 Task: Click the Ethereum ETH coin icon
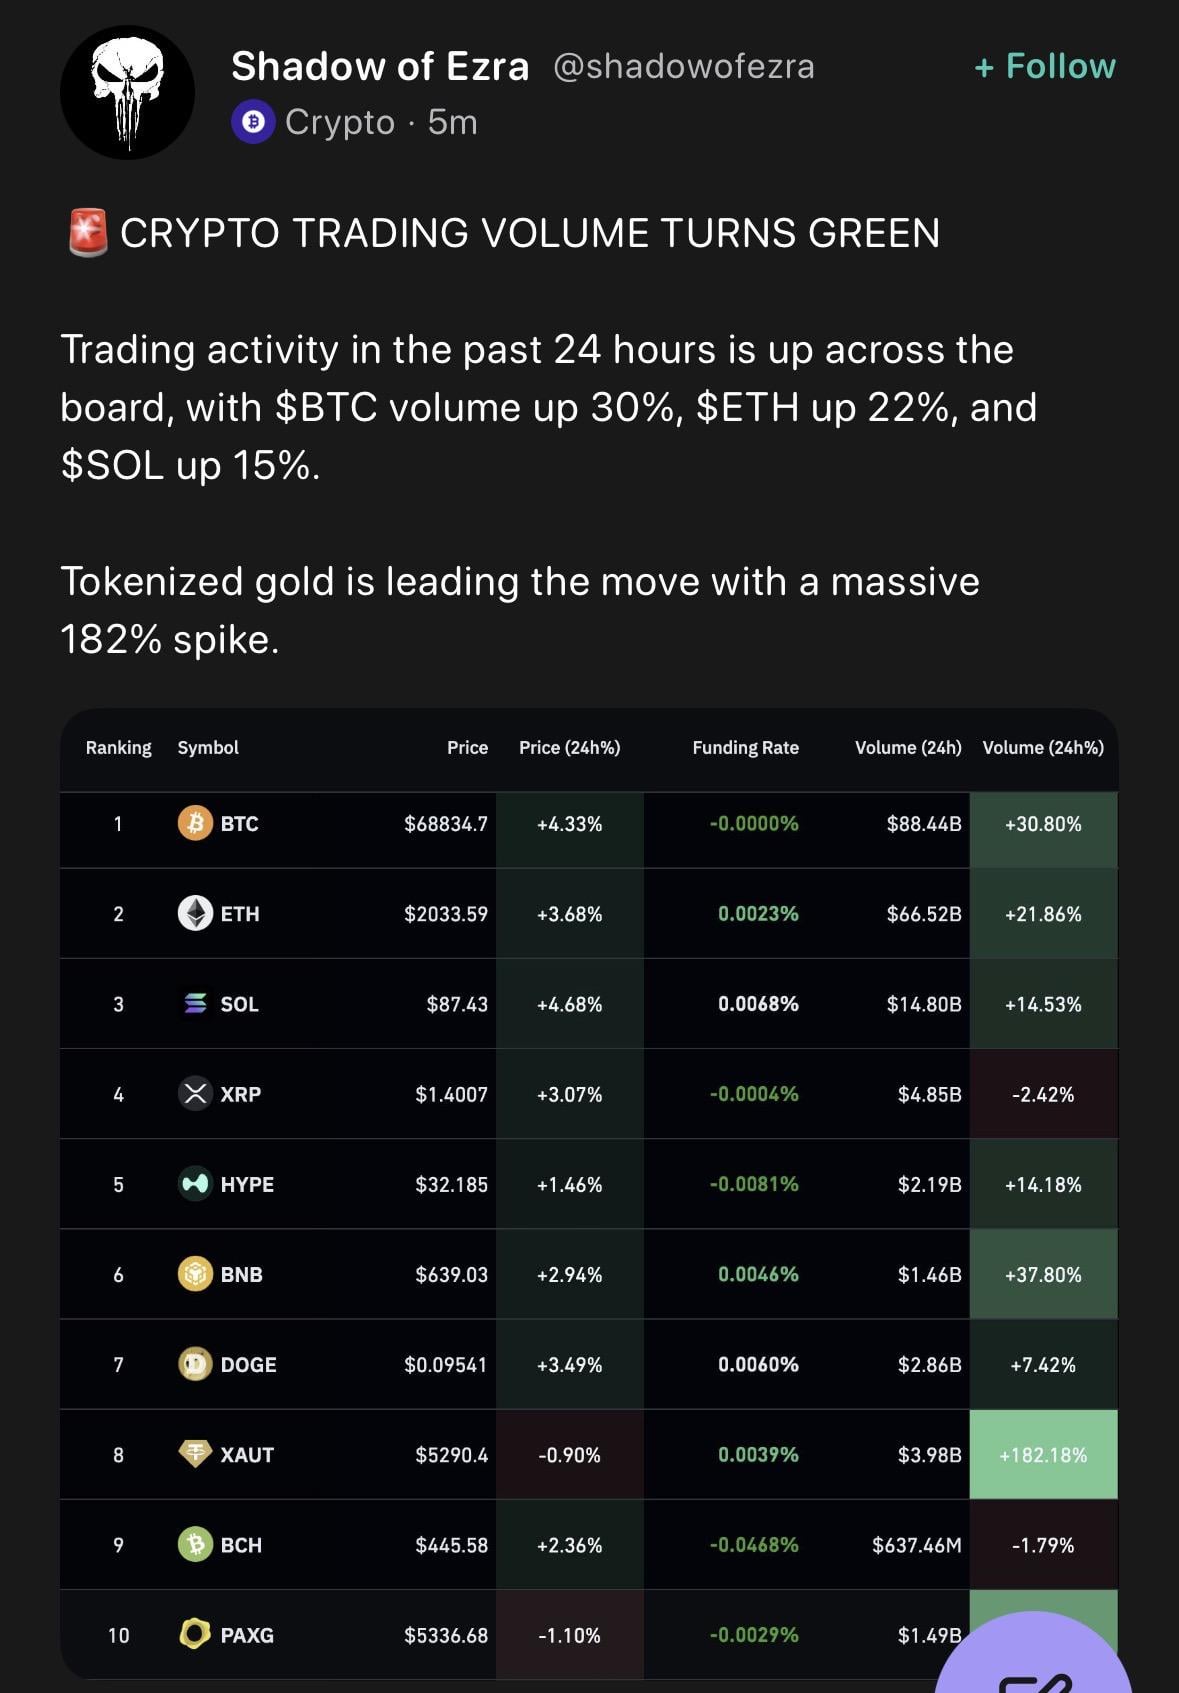[195, 913]
